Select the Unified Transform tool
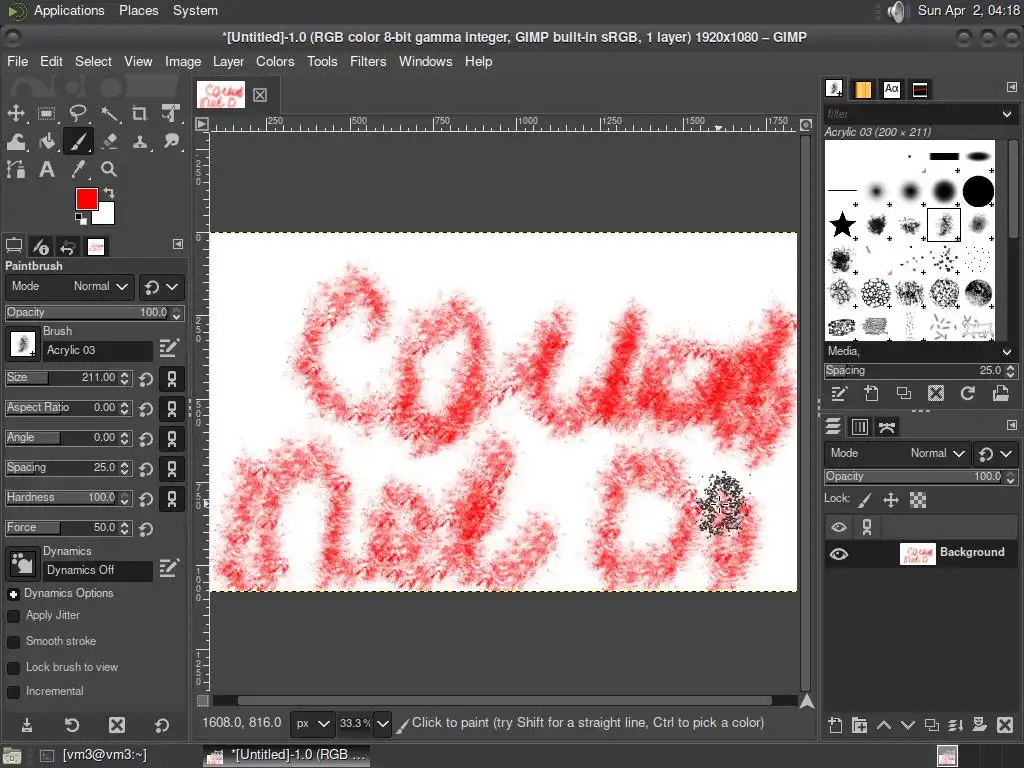This screenshot has width=1024, height=768. pyautogui.click(x=171, y=113)
